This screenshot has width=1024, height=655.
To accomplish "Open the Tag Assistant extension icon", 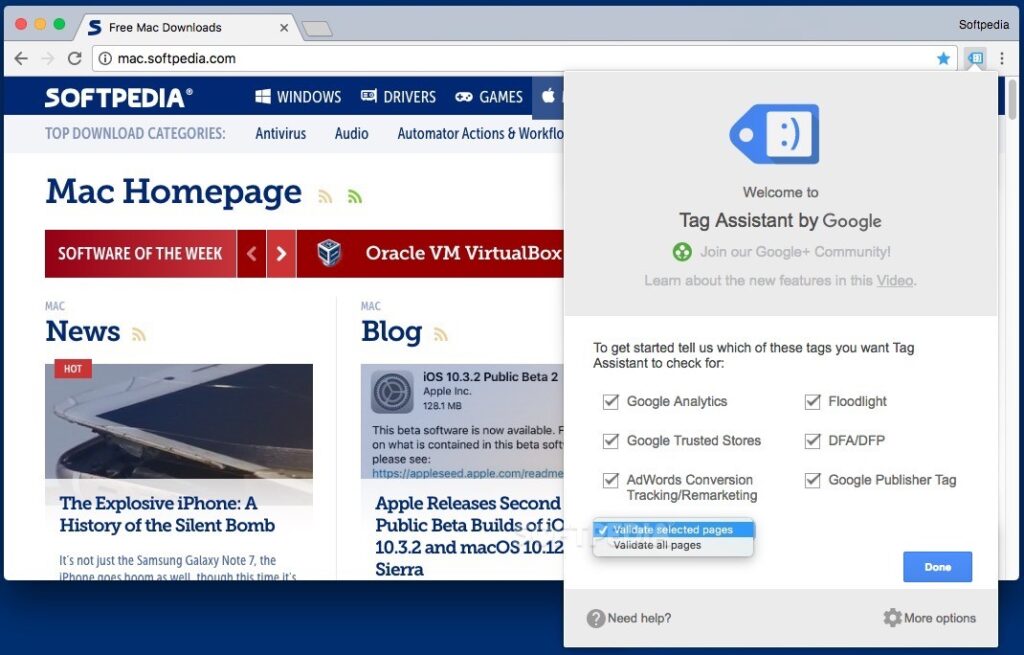I will tap(976, 58).
